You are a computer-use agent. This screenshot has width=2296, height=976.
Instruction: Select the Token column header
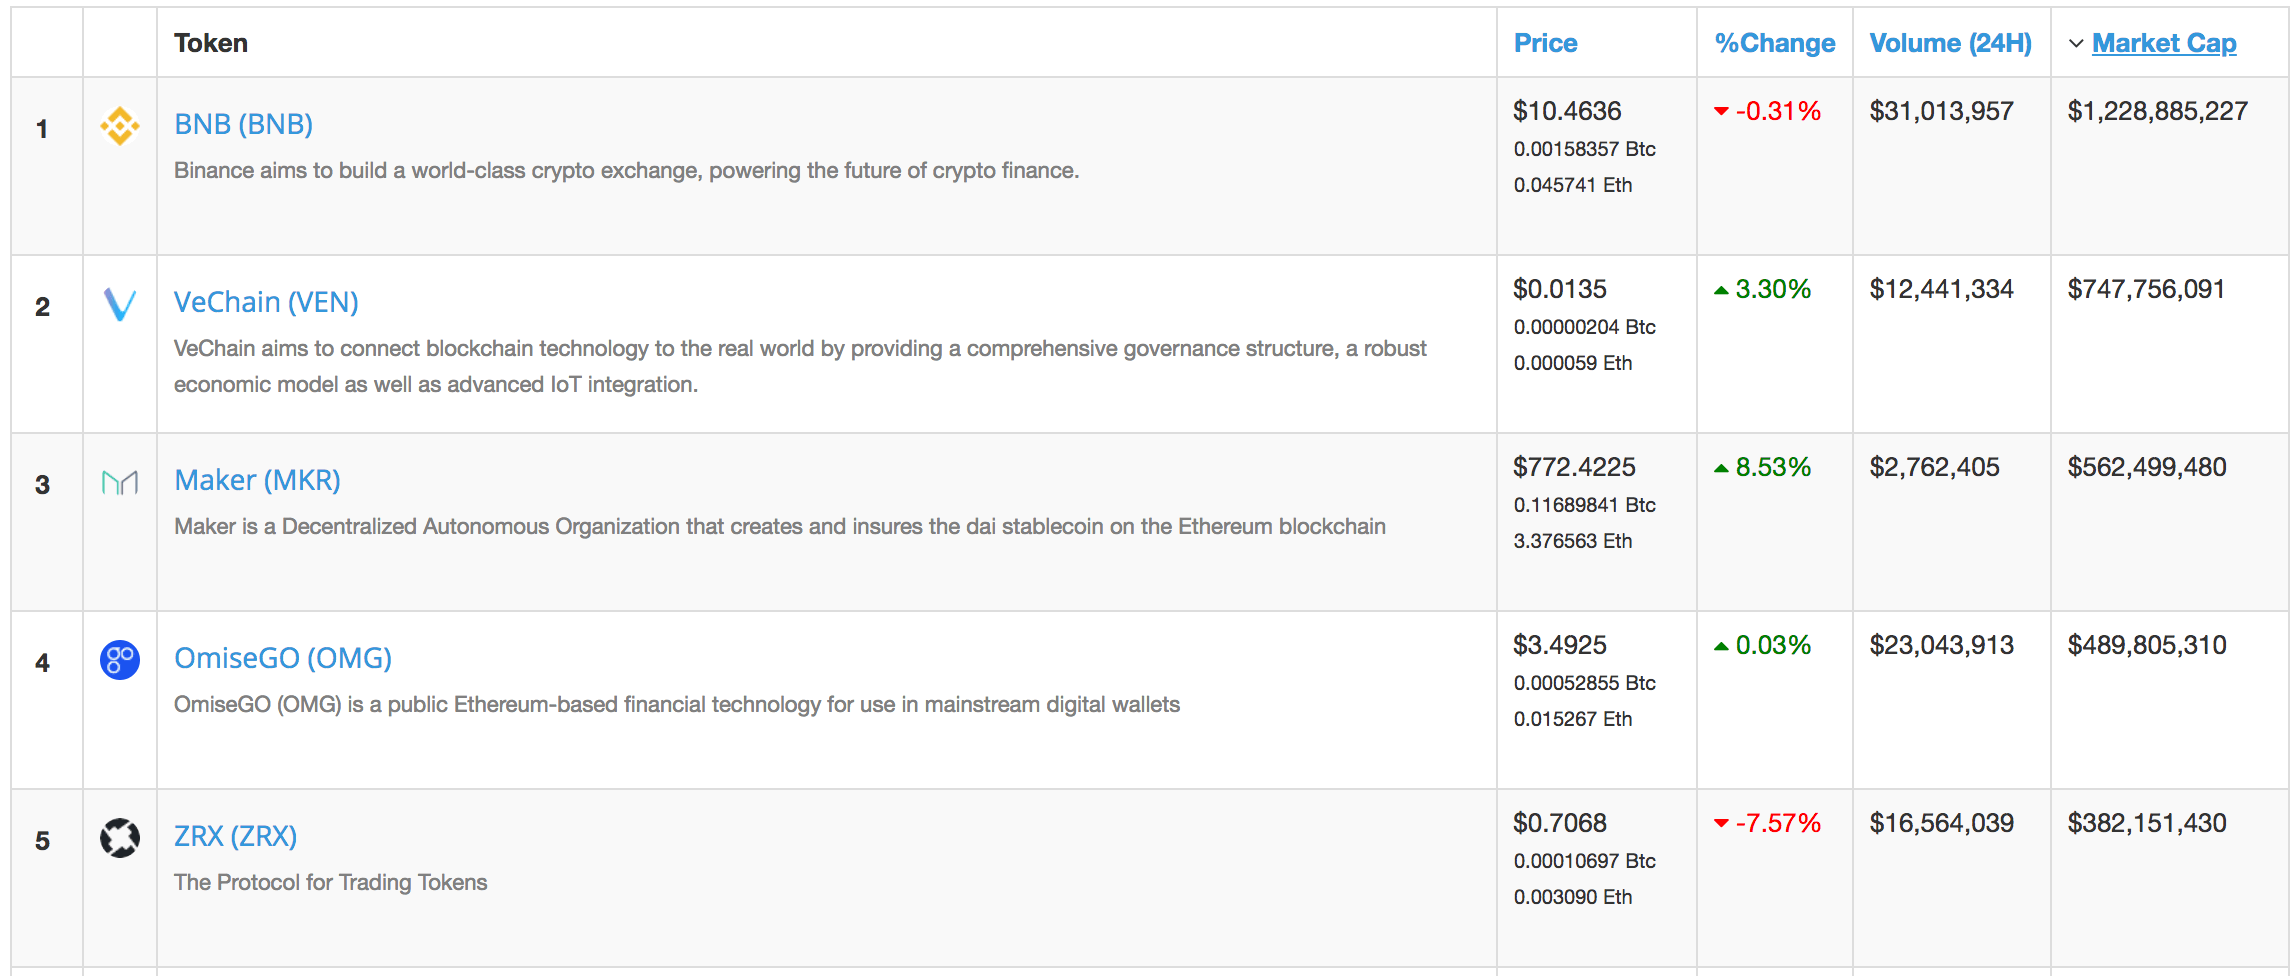tap(211, 43)
